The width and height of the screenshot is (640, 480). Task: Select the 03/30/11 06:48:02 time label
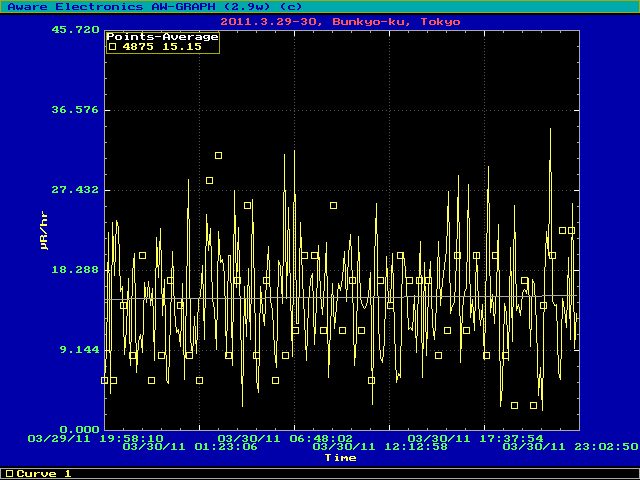(285, 438)
